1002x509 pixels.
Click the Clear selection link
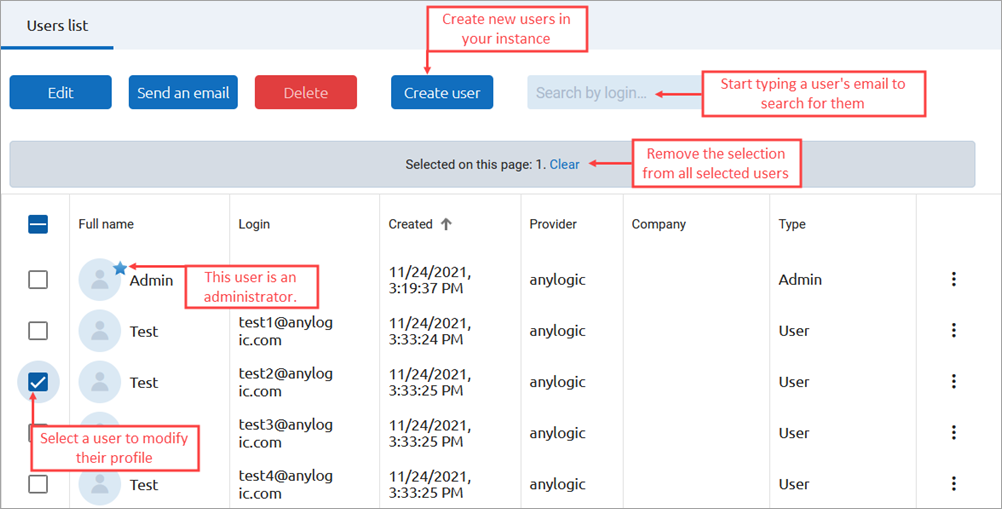564,164
